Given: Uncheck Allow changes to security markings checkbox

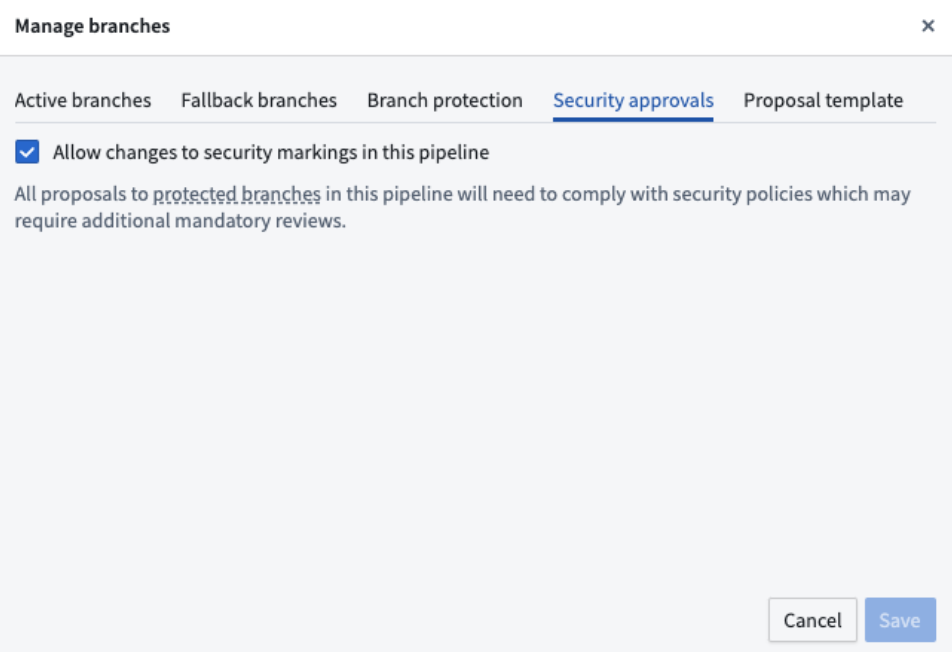Looking at the screenshot, I should [27, 152].
